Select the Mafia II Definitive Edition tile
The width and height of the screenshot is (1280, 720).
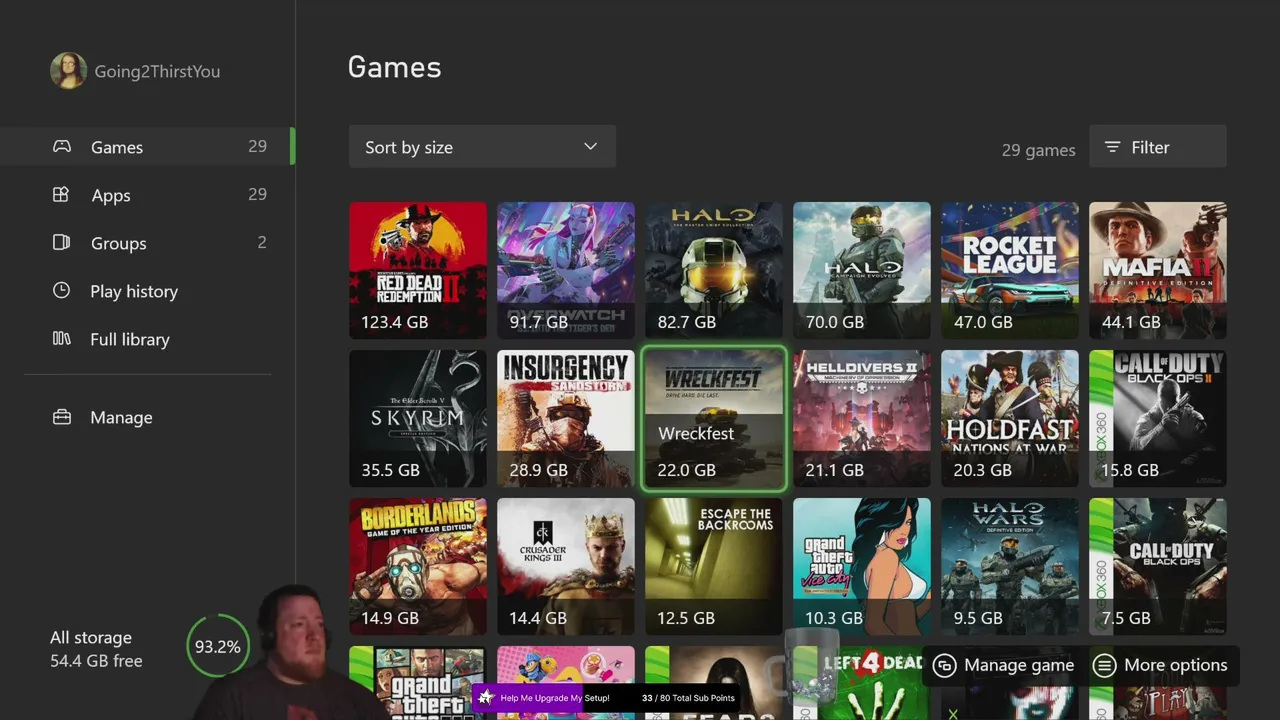point(1158,270)
